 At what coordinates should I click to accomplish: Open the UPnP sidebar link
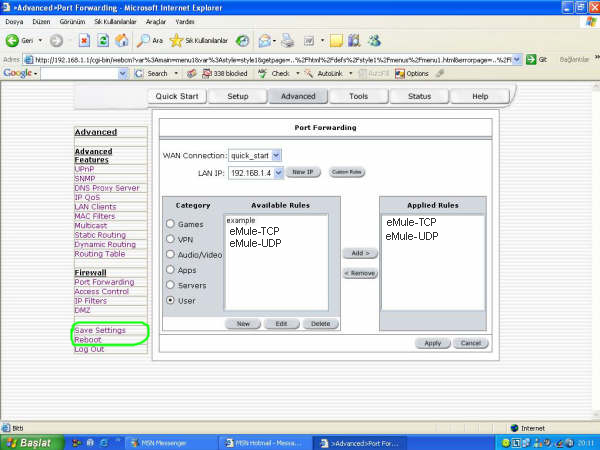[84, 169]
